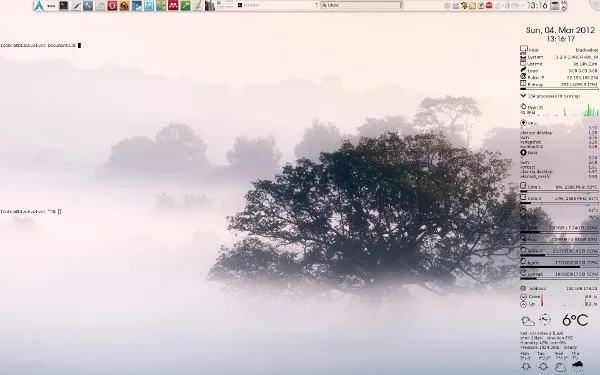Open the notepad with pencil launcher
This screenshot has height=375, width=600.
coord(197,5)
